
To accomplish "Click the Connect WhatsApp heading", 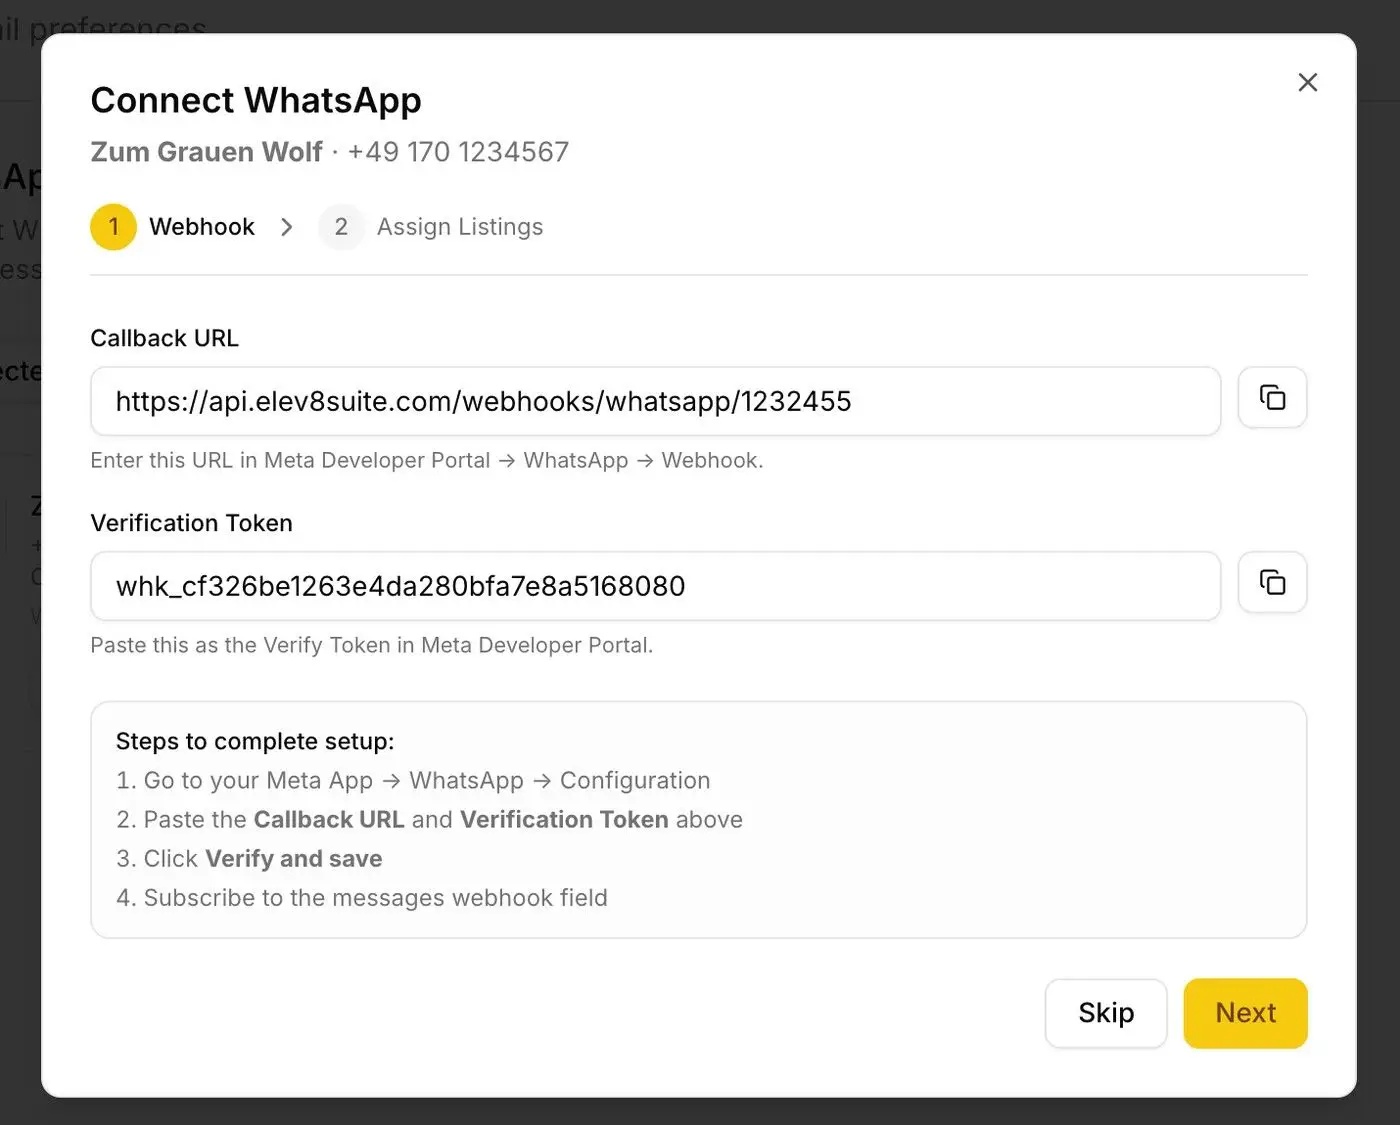I will 256,100.
